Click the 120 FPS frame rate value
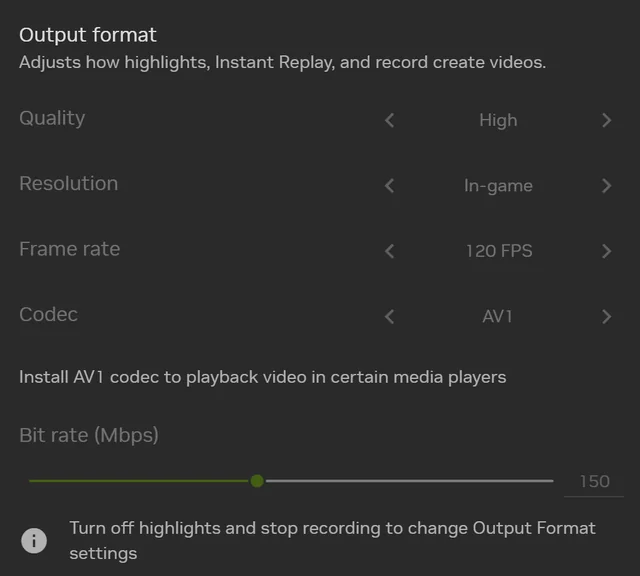Screen dimensions: 640x576 499,251
